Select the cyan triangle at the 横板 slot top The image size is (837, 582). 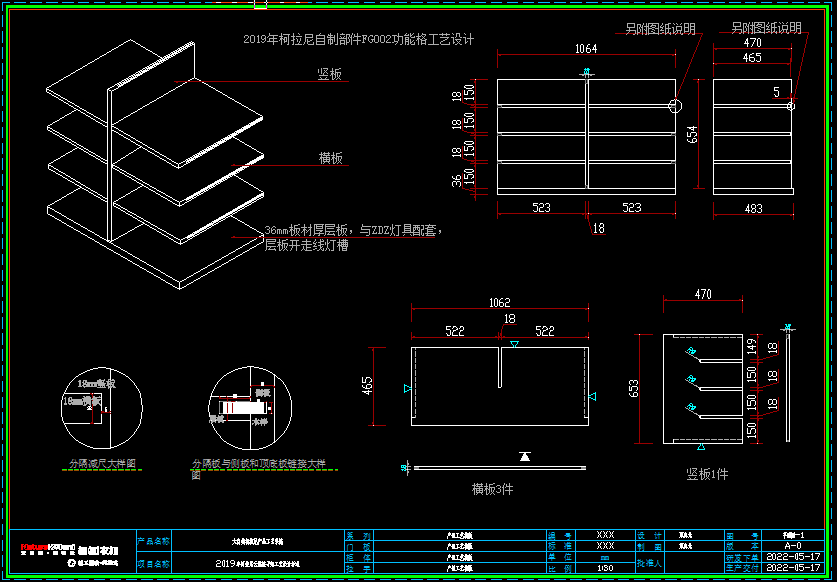tap(514, 345)
